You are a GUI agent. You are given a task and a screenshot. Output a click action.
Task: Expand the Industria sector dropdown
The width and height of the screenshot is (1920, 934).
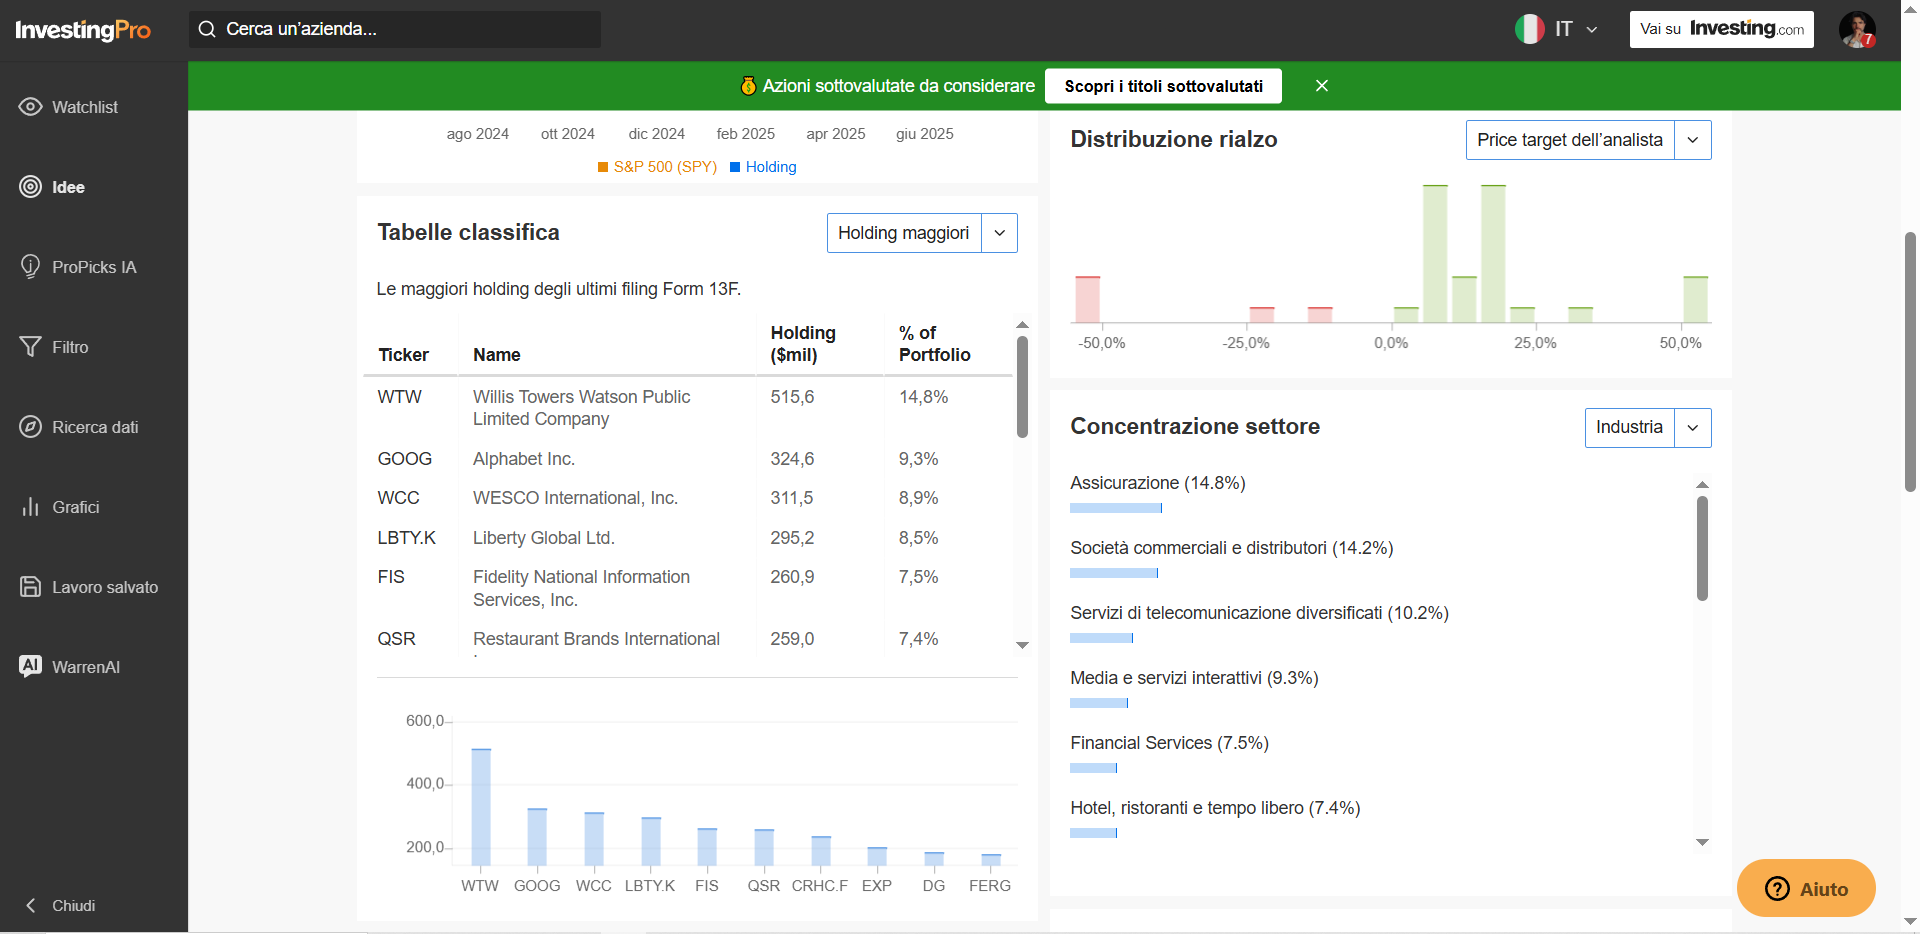point(1648,428)
